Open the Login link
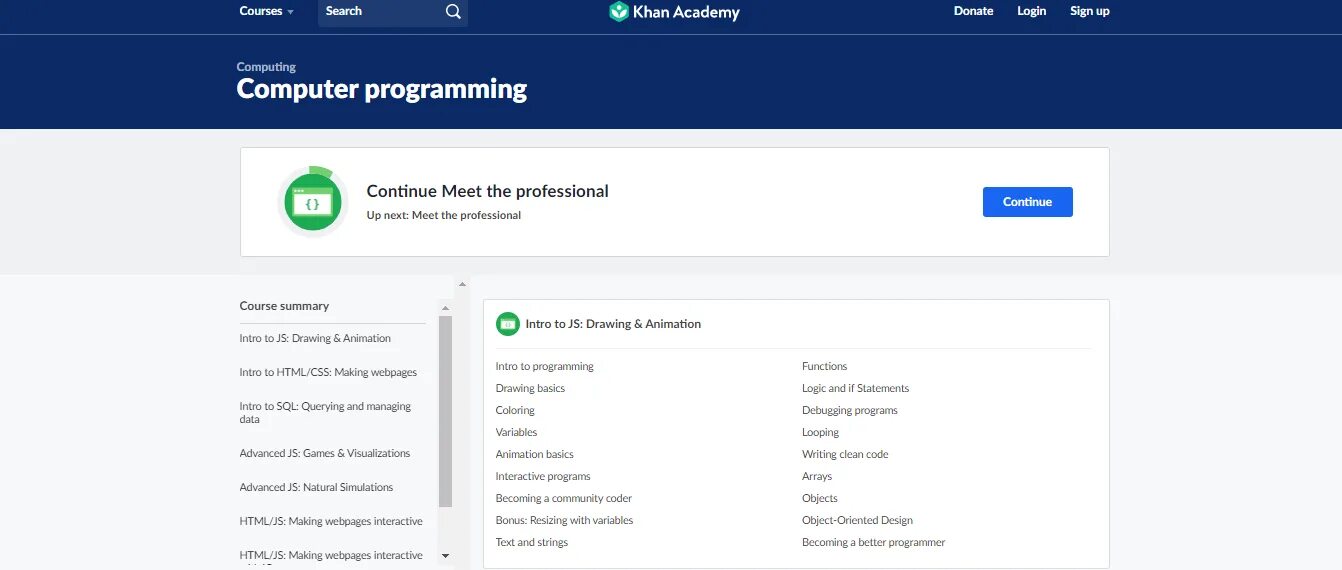Image resolution: width=1342 pixels, height=570 pixels. (1031, 11)
